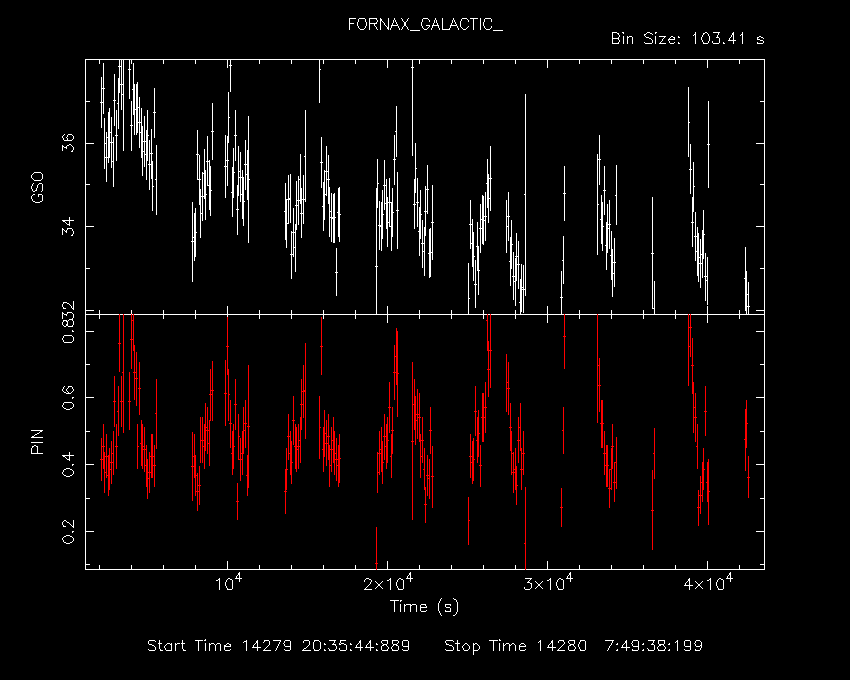Click the 10^4 tick label on the time axis
The height and width of the screenshot is (680, 850).
pos(228,583)
